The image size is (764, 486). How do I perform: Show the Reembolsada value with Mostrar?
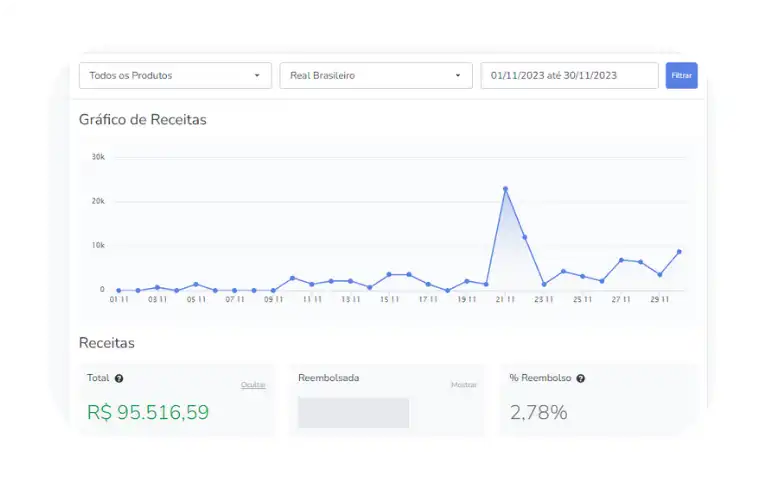point(463,385)
